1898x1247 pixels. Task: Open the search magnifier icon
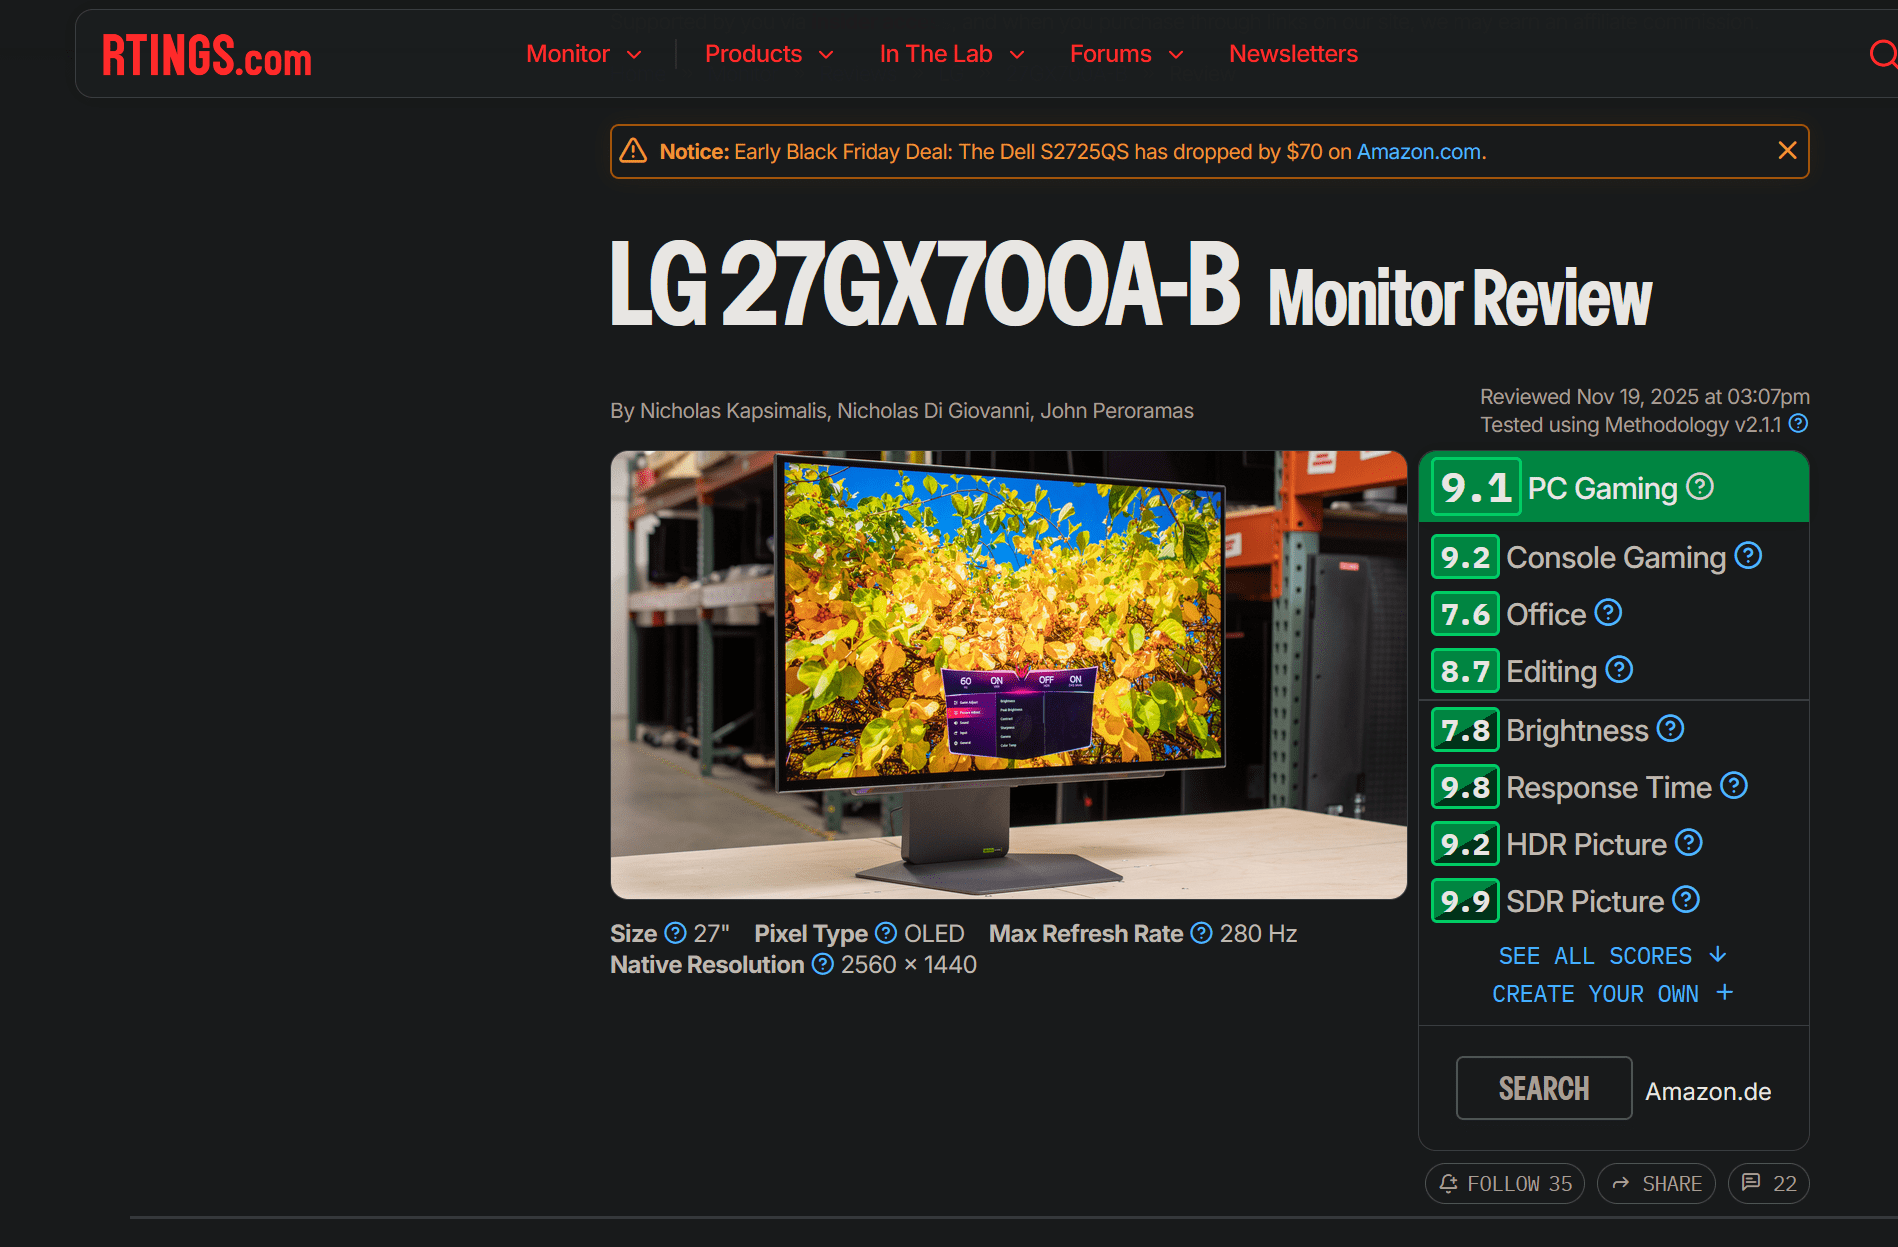click(x=1883, y=54)
